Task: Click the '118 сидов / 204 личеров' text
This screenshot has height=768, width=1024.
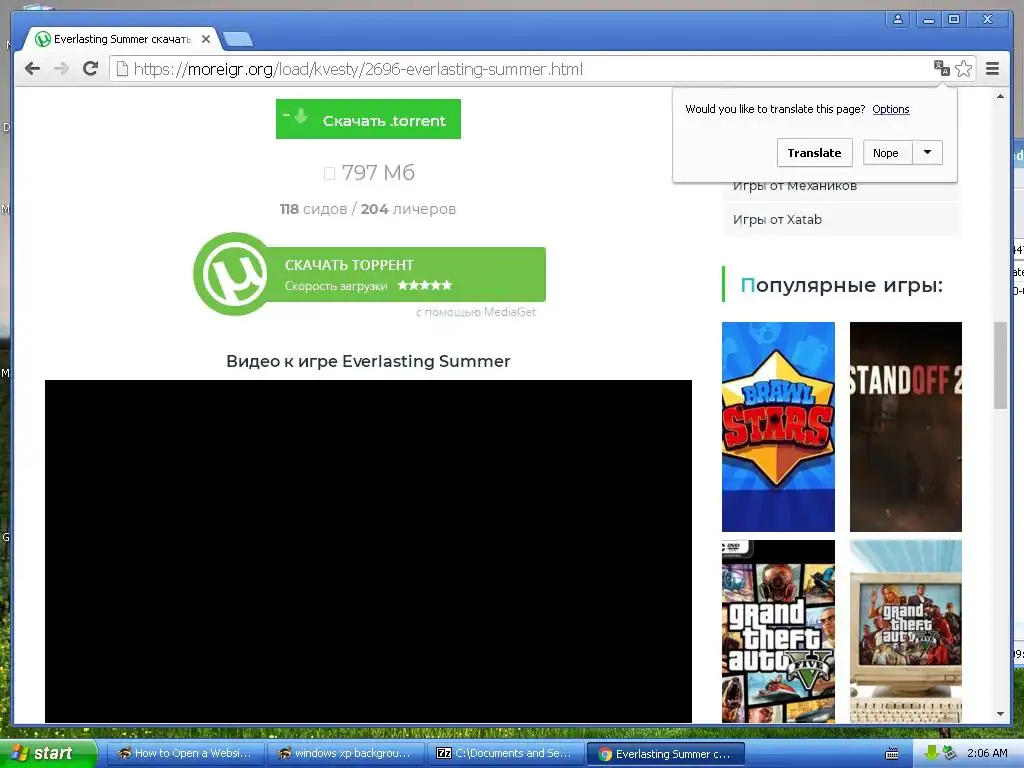Action: point(368,209)
